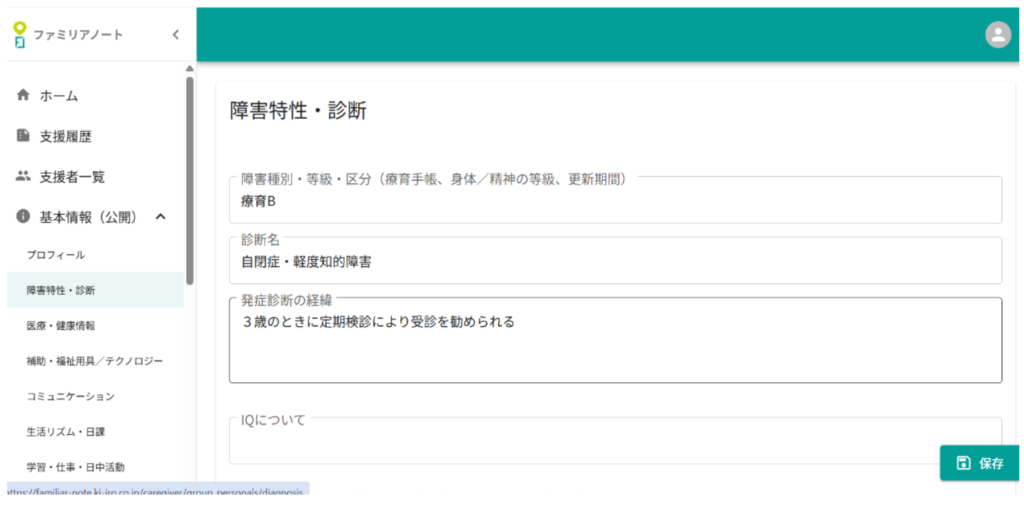This screenshot has height=508, width=1024.
Task: Click the people icon beside 支援者一覧
Action: click(23, 176)
